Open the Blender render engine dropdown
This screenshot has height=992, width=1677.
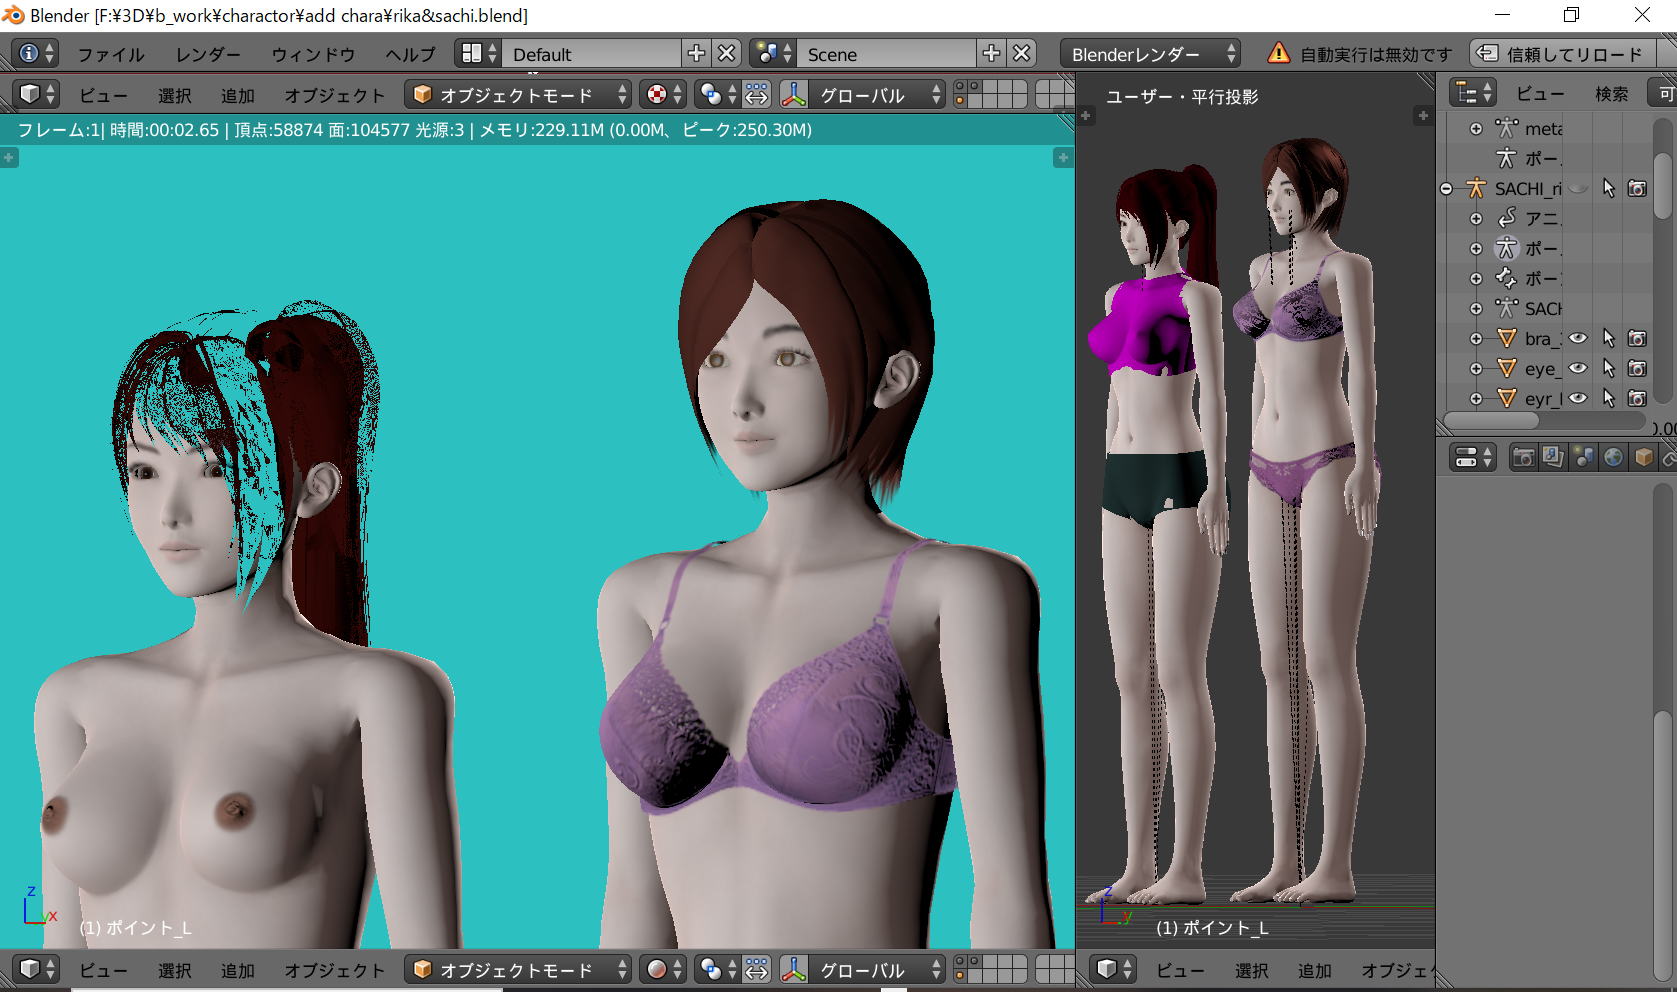(x=1150, y=54)
